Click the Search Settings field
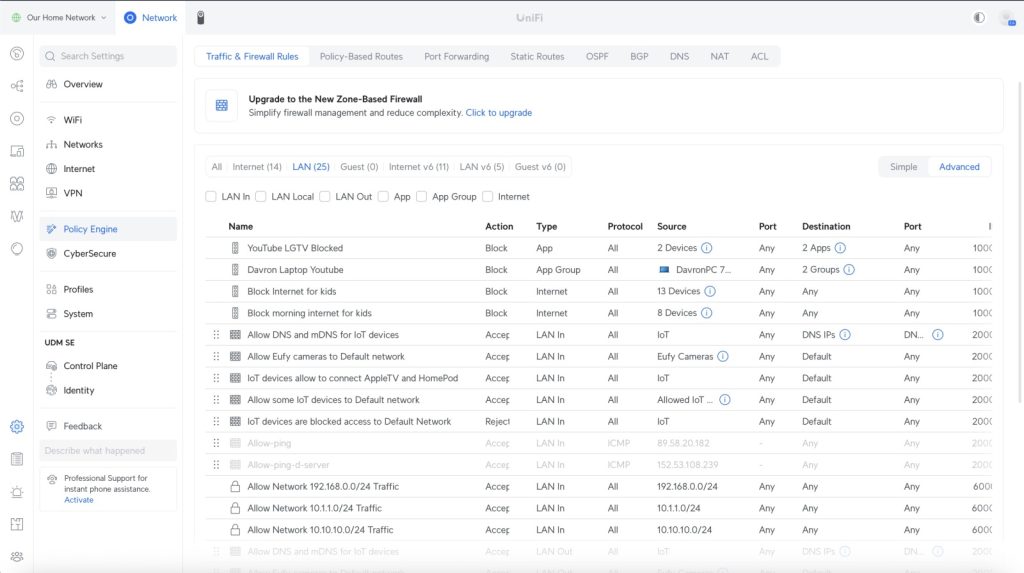 pyautogui.click(x=108, y=56)
